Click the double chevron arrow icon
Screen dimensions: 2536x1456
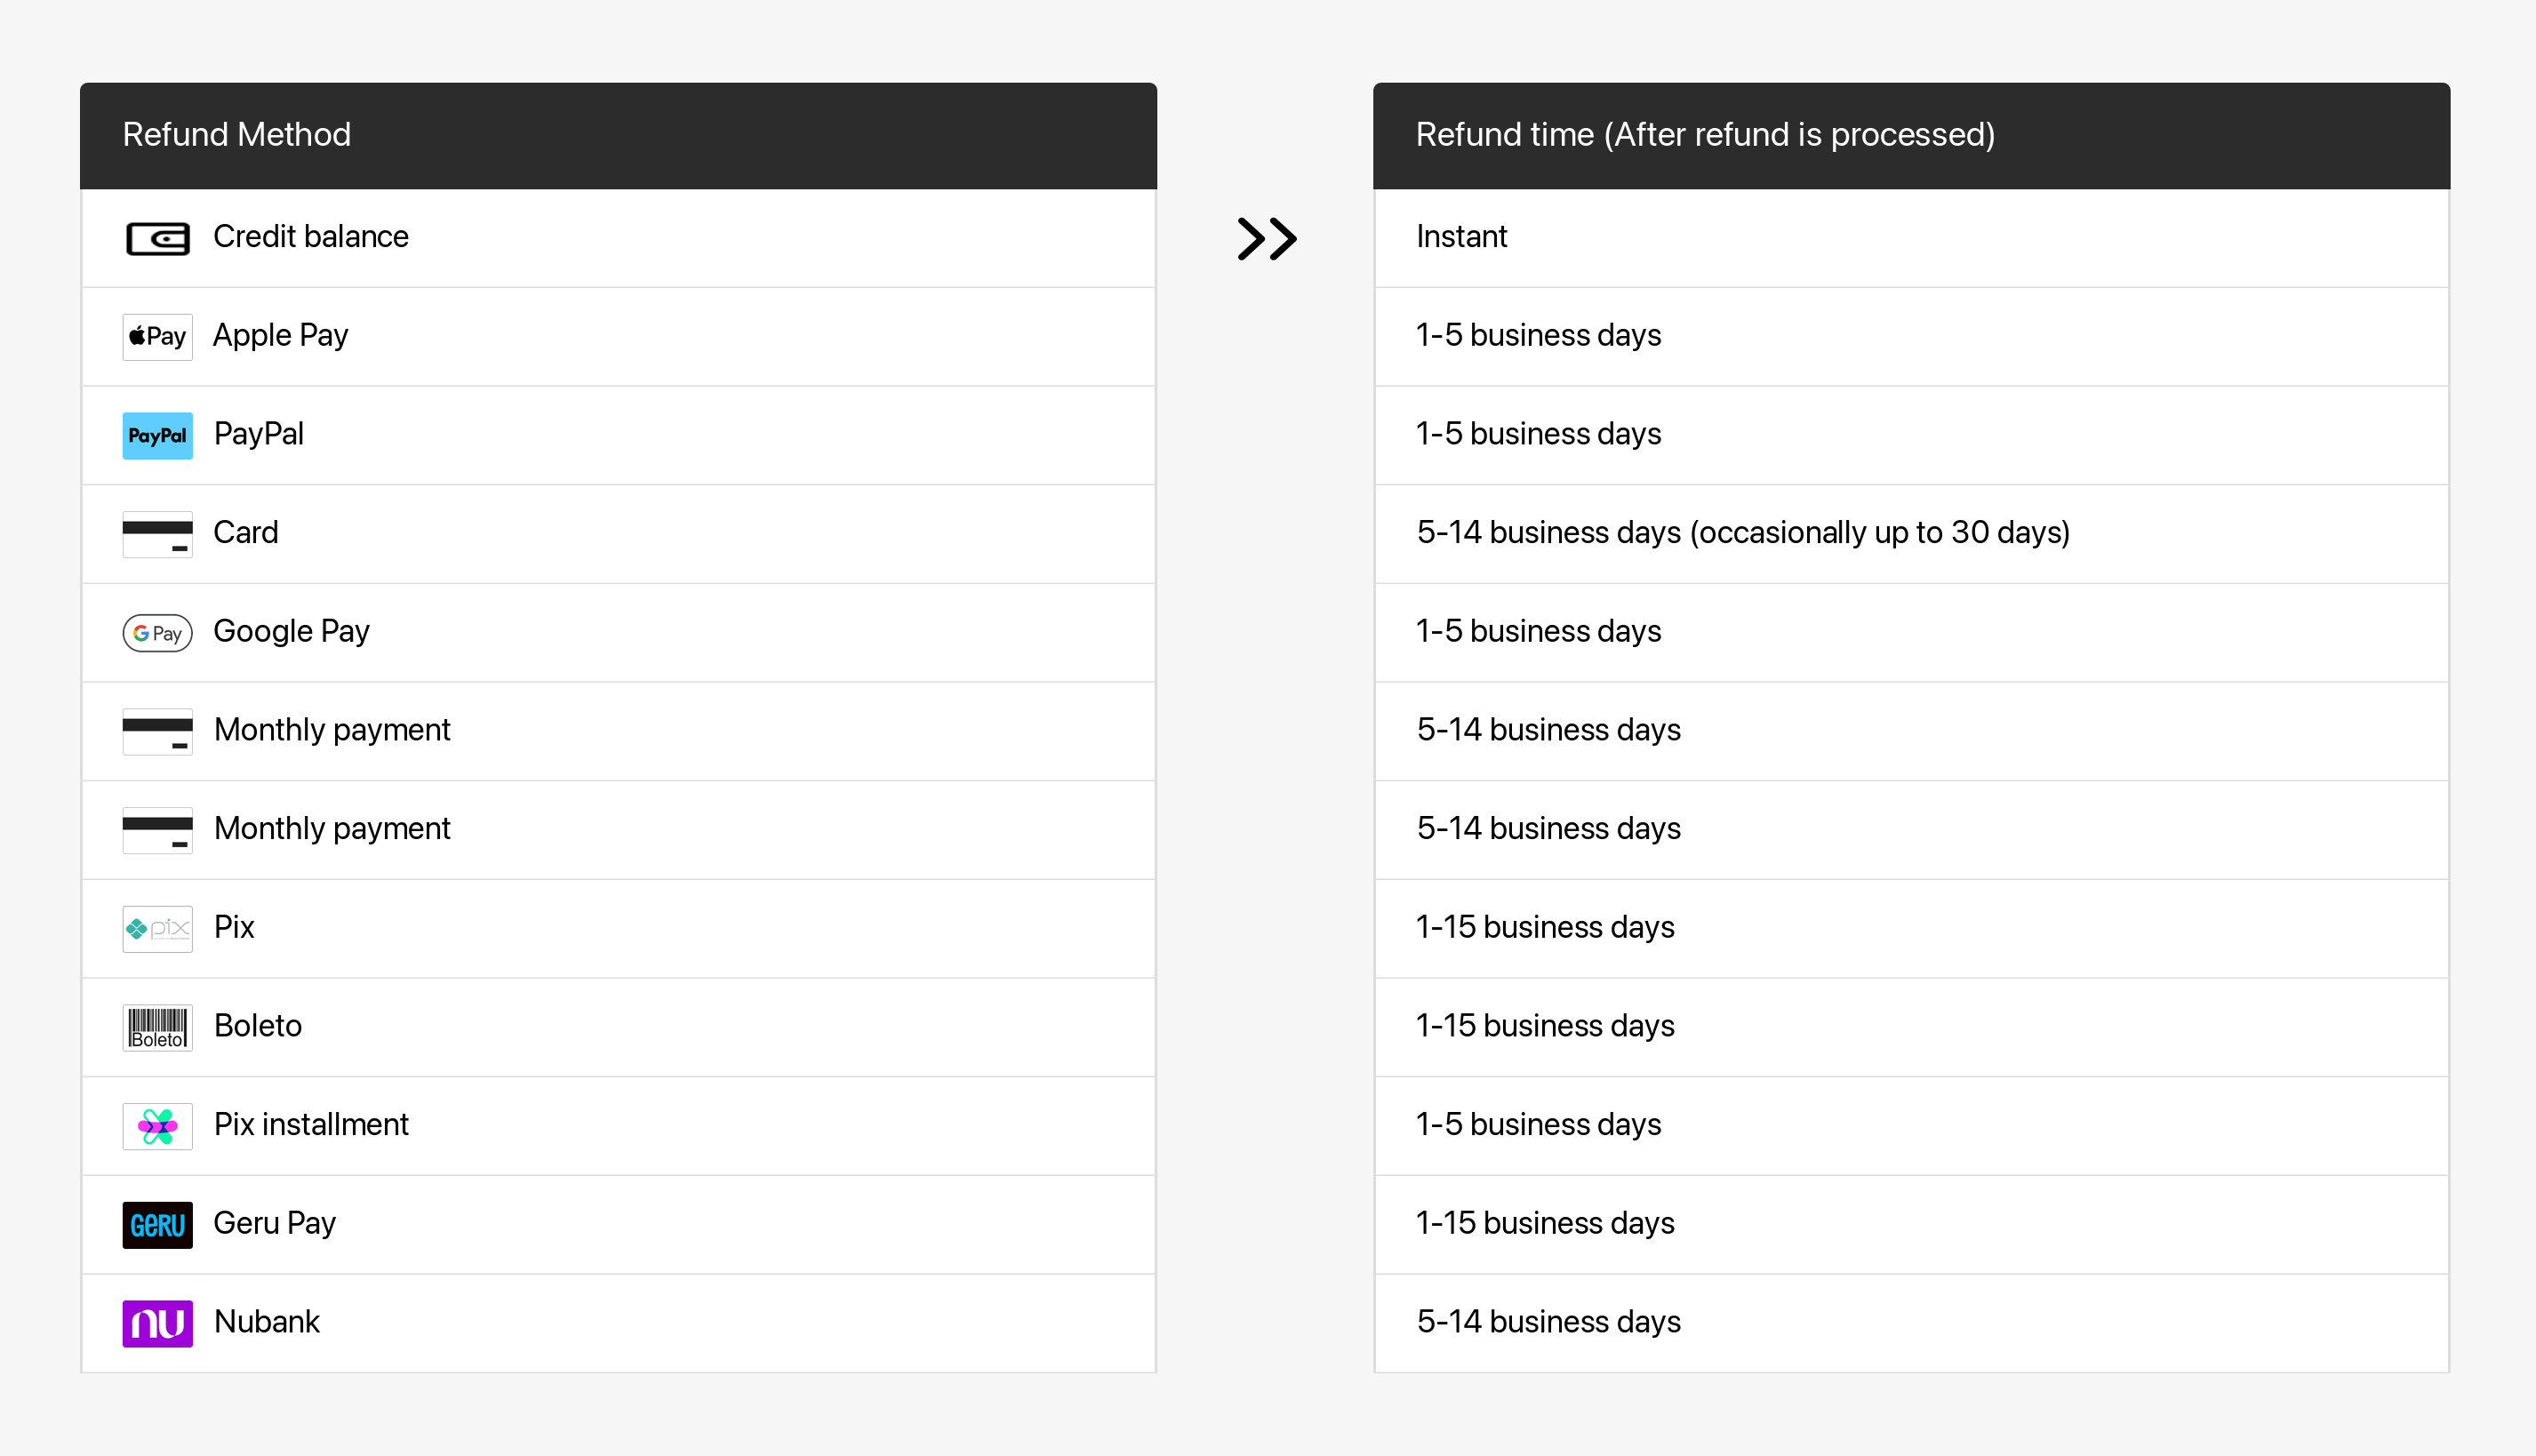point(1266,239)
